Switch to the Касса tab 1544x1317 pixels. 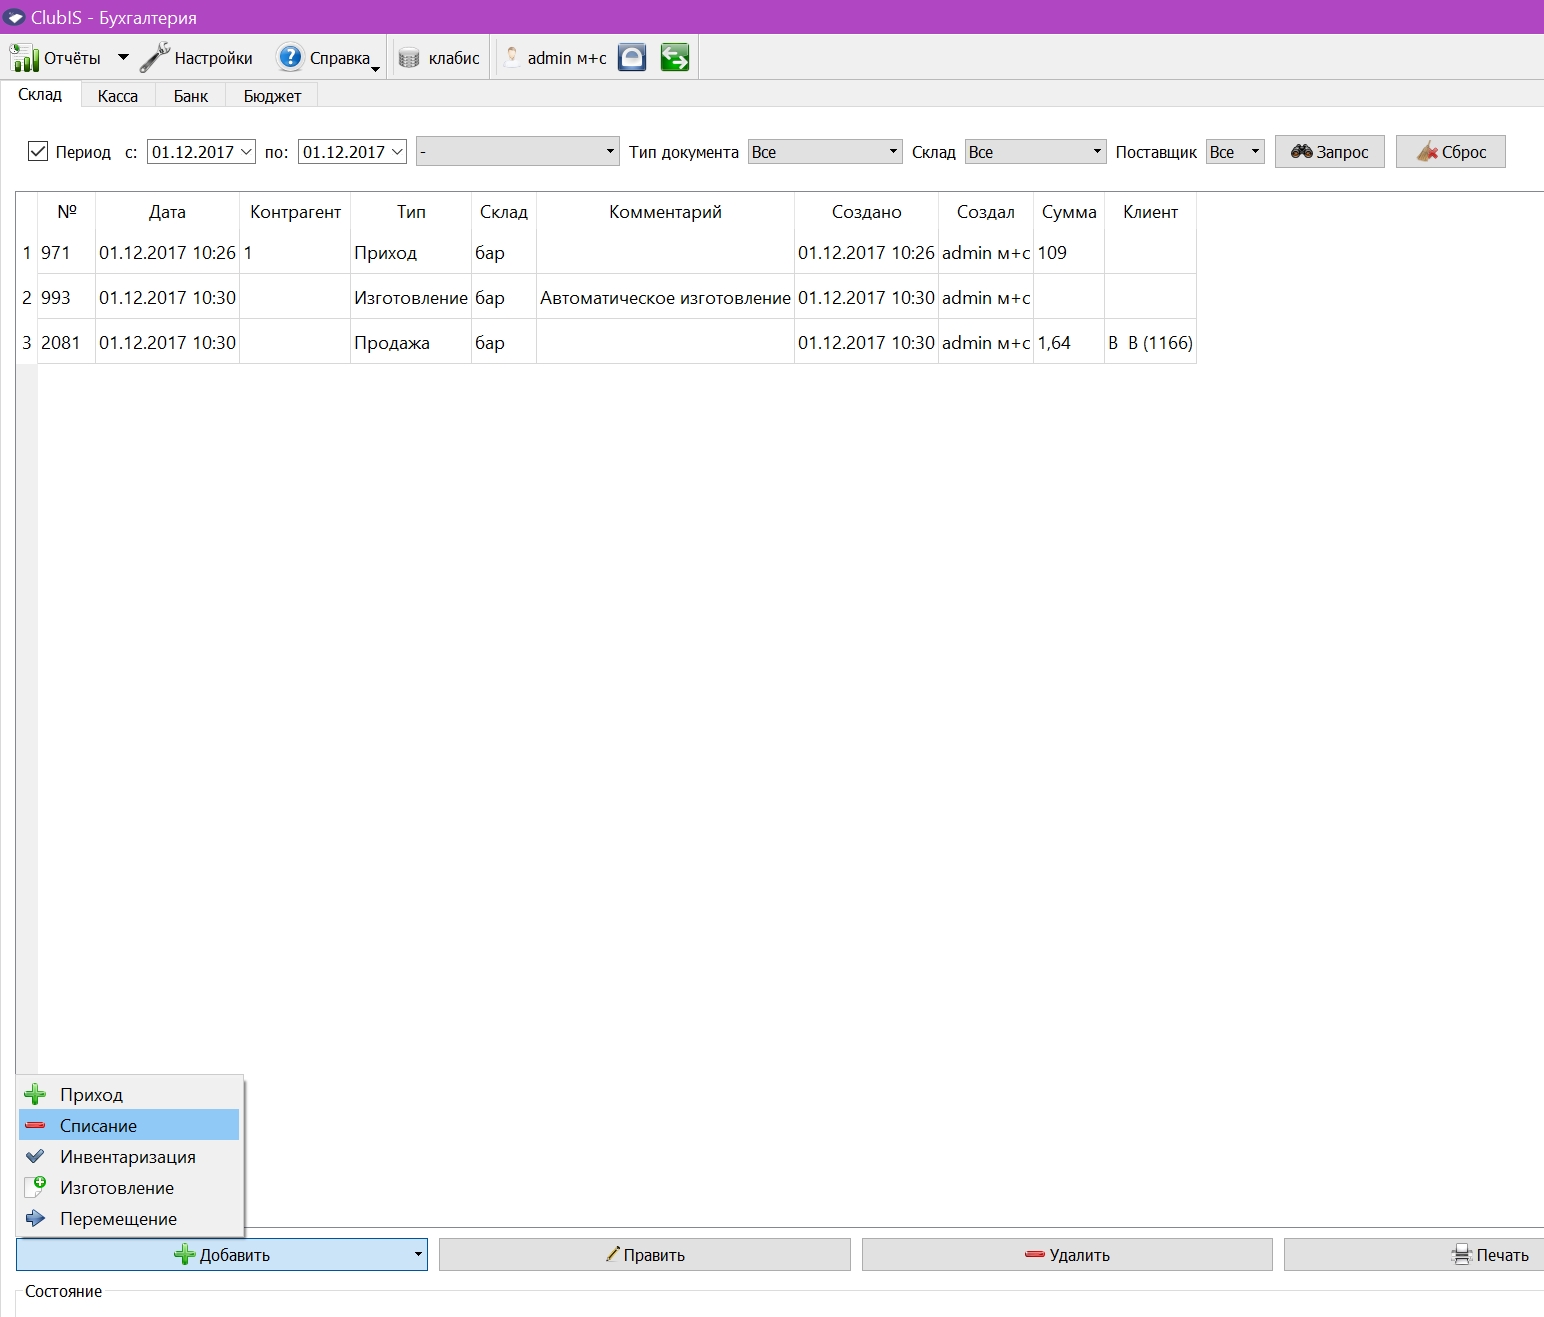[117, 96]
